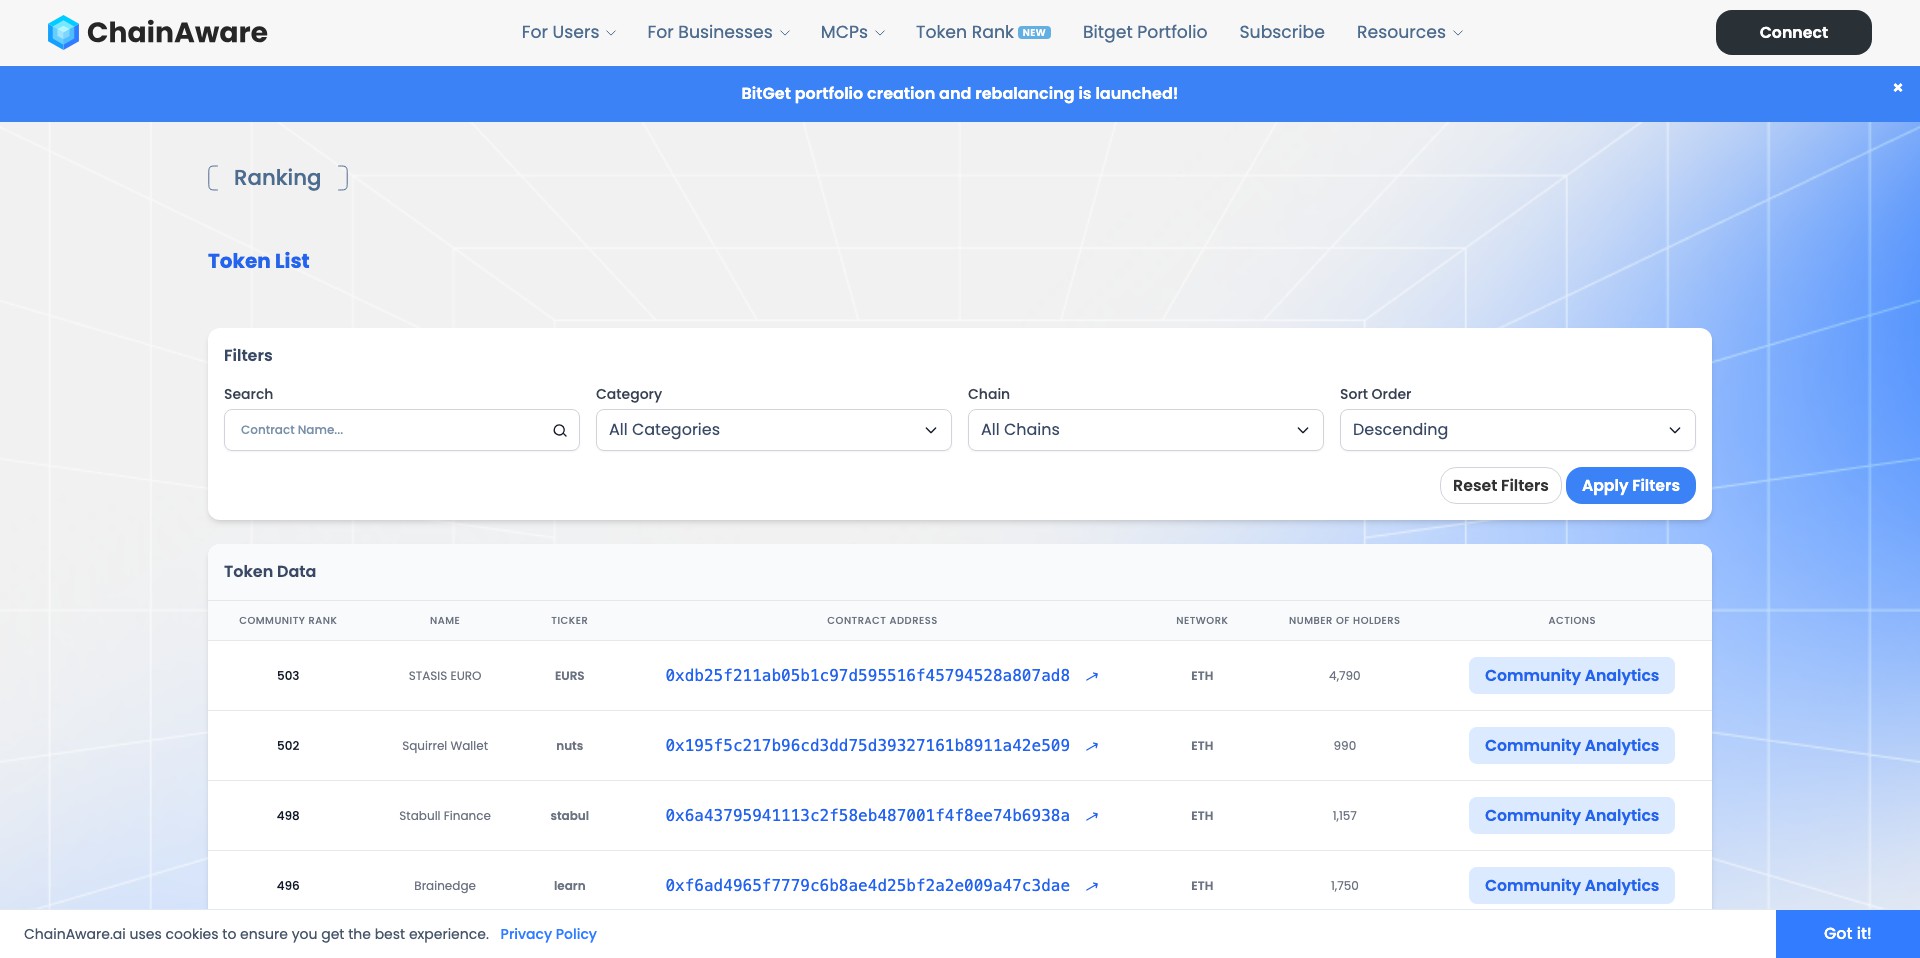Viewport: 1920px width, 958px height.
Task: Expand the For Users menu
Action: pyautogui.click(x=568, y=32)
